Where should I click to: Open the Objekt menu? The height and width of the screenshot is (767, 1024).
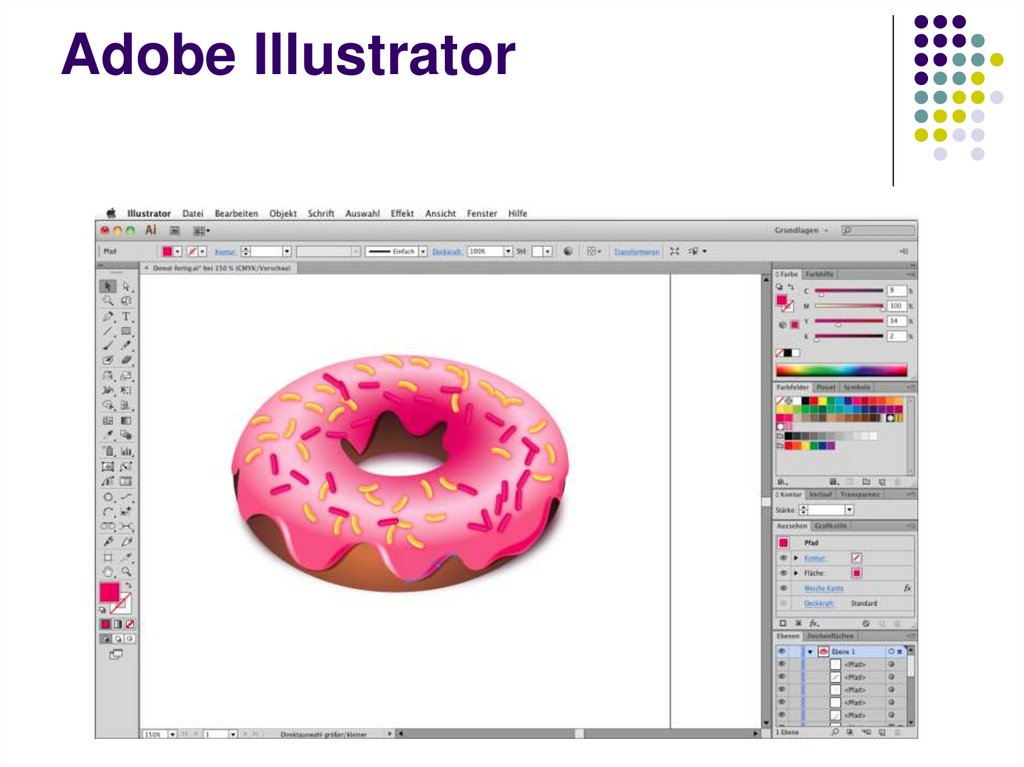tap(283, 214)
